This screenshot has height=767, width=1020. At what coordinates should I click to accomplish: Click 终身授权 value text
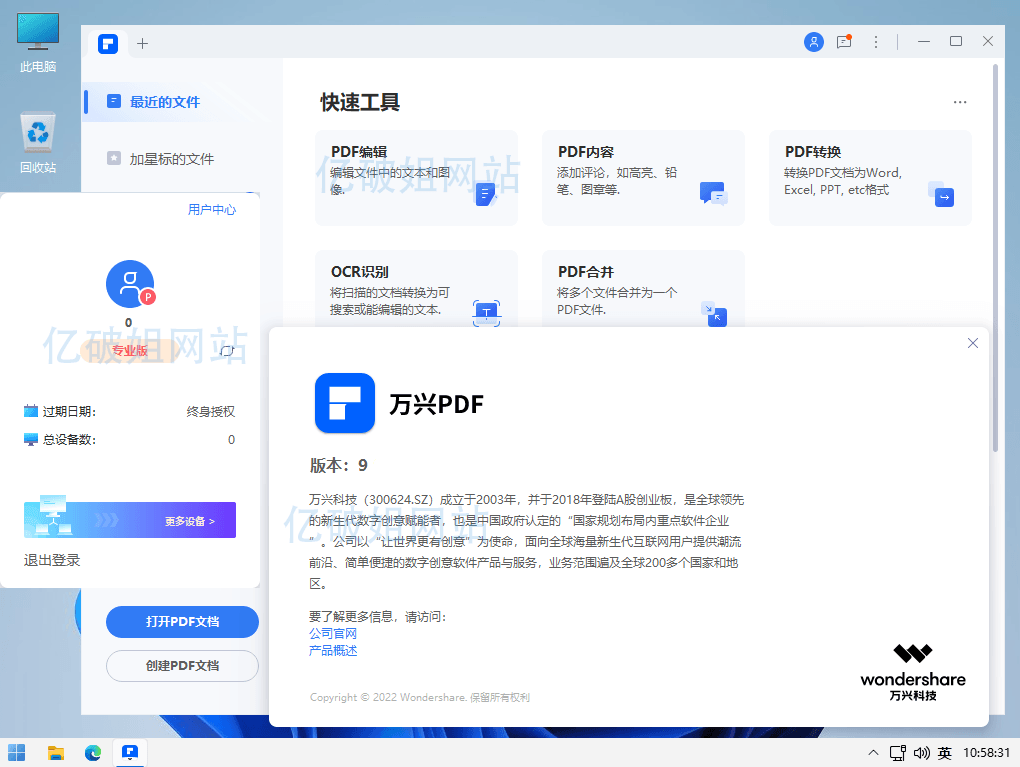(x=211, y=412)
